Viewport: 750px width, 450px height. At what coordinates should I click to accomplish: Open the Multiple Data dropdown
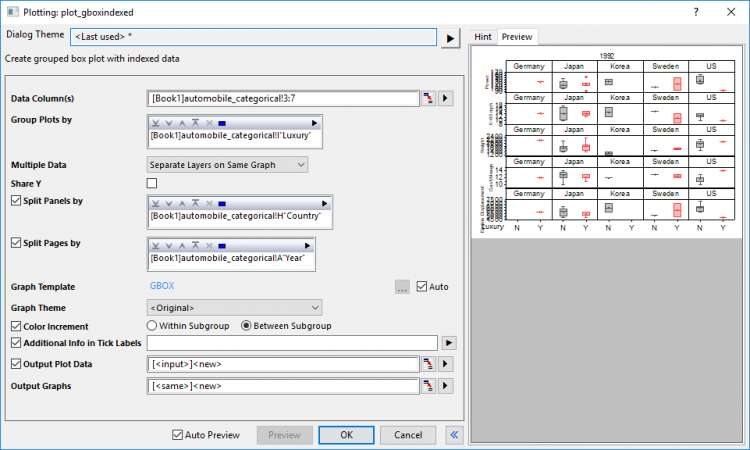pos(227,164)
